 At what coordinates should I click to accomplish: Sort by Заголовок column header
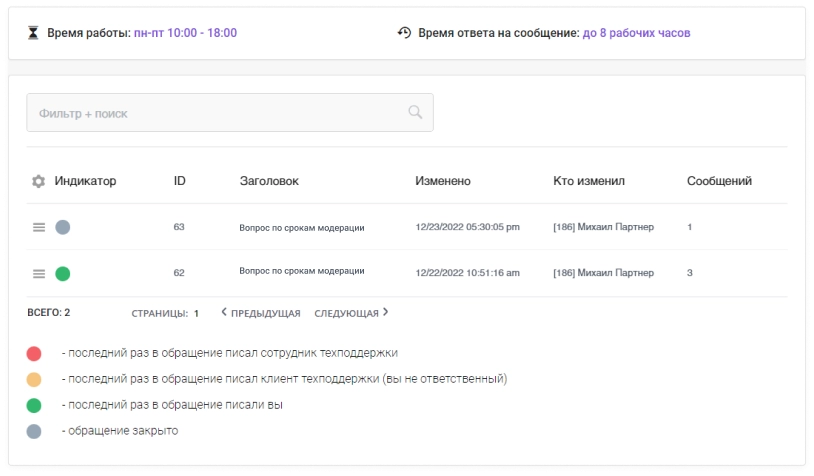[x=269, y=181]
